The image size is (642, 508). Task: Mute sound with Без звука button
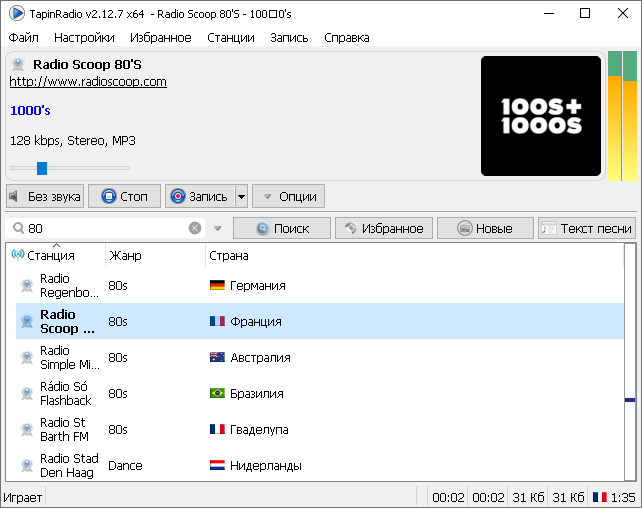(45, 196)
